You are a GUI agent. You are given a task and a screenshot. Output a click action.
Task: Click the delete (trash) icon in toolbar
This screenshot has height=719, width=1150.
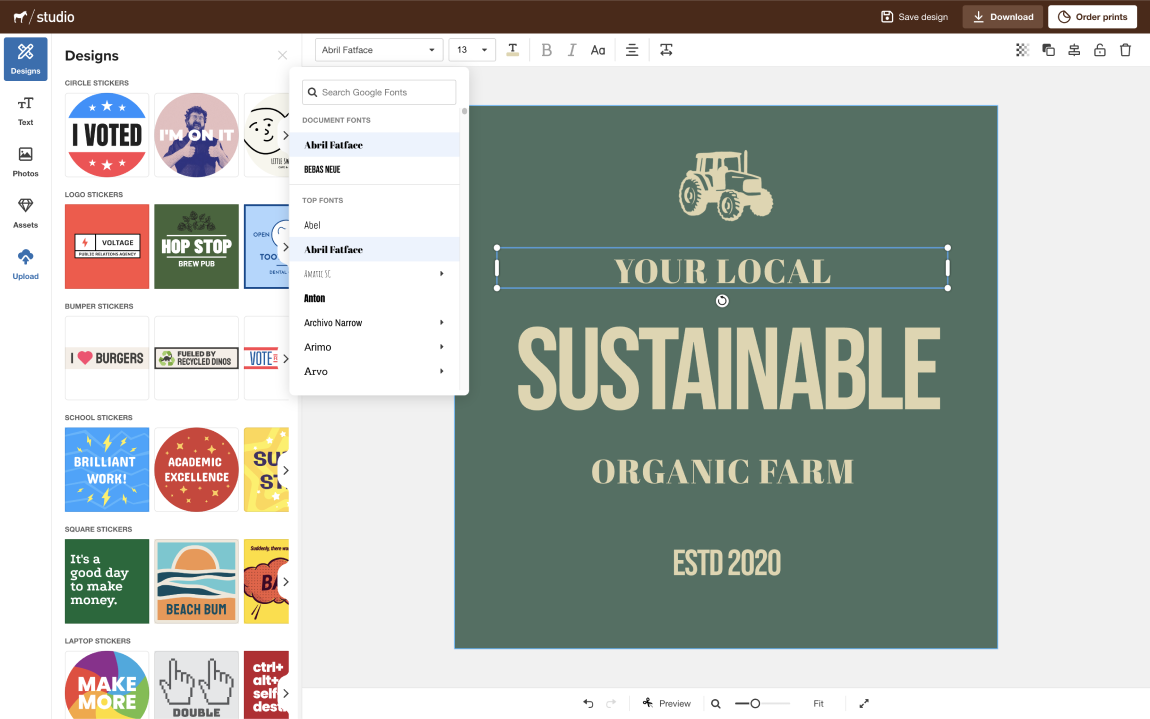click(x=1125, y=50)
